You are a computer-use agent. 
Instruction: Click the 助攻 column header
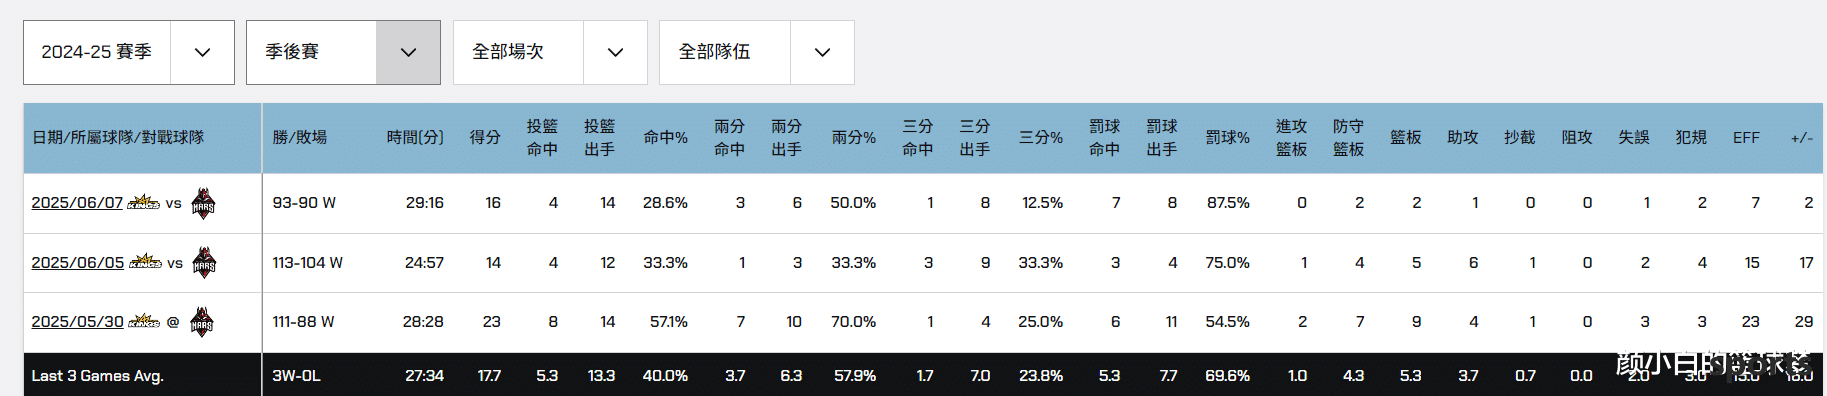click(x=1462, y=138)
